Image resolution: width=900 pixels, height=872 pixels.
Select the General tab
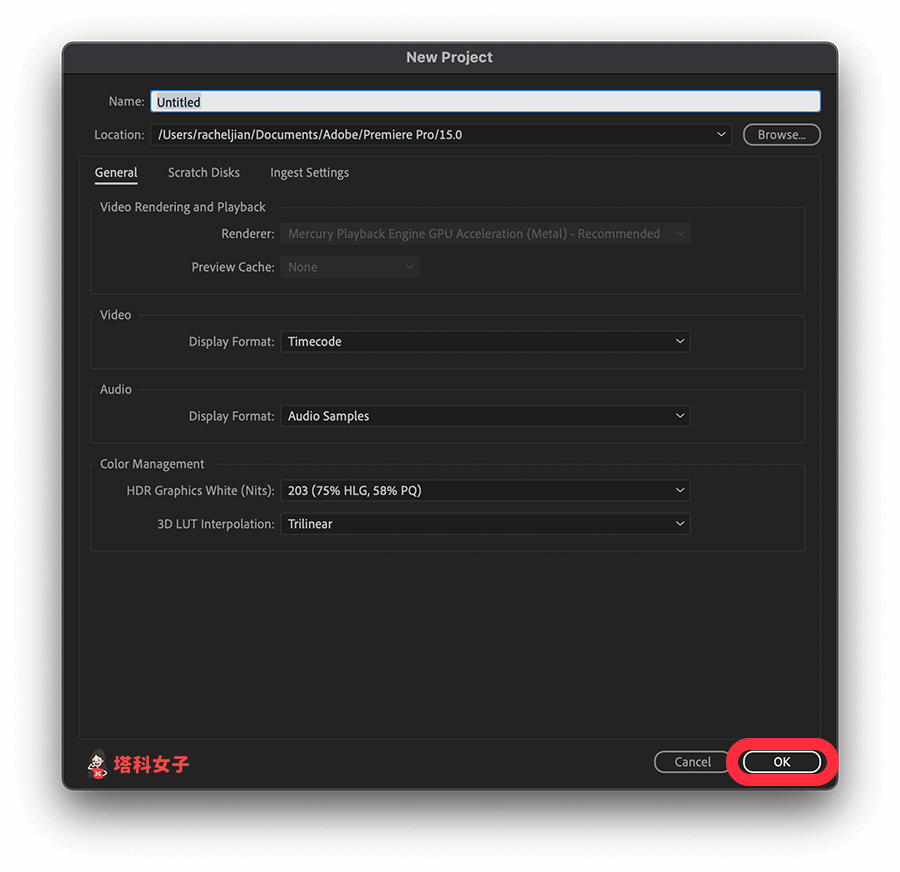click(x=116, y=172)
